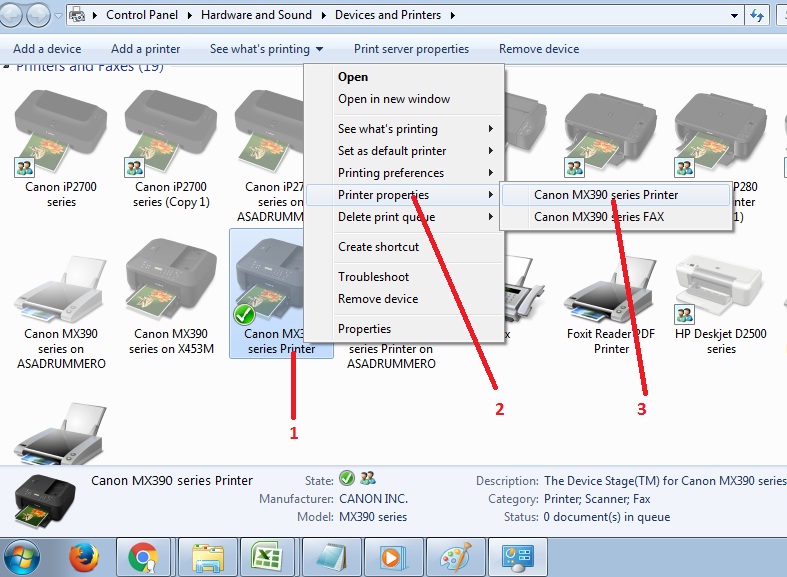Click '0 document(s) in queue' status text
Screen dimensions: 787x577
coord(607,517)
